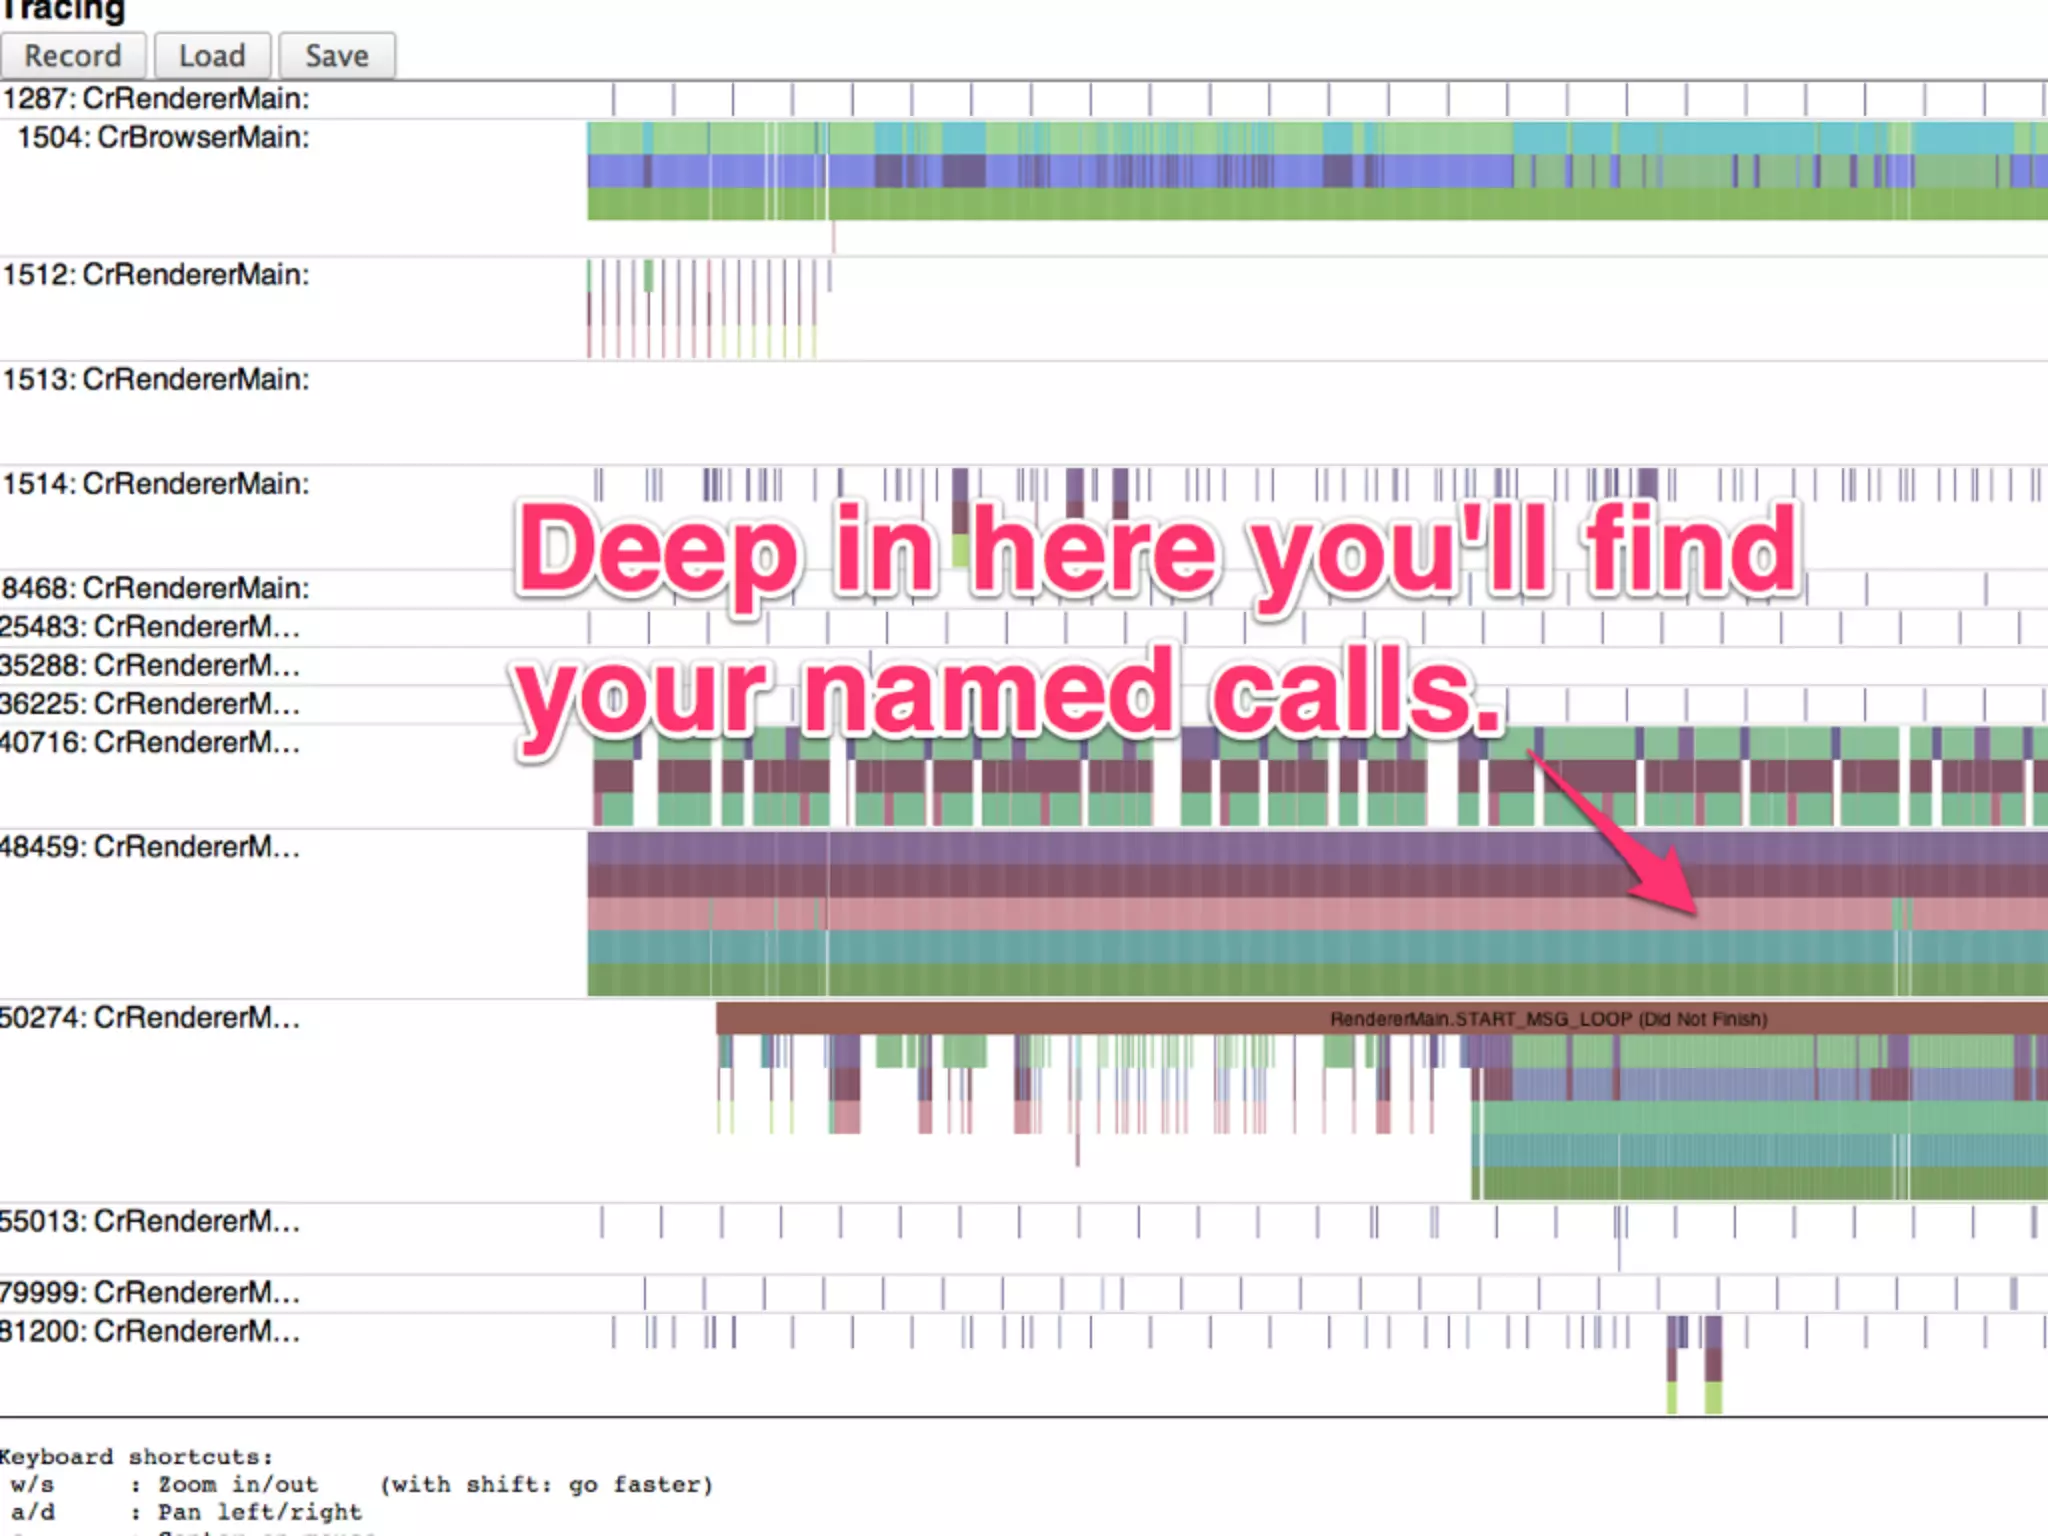Select the 1287: CrRendererMain track label
This screenshot has width=2048, height=1536.
coord(156,99)
